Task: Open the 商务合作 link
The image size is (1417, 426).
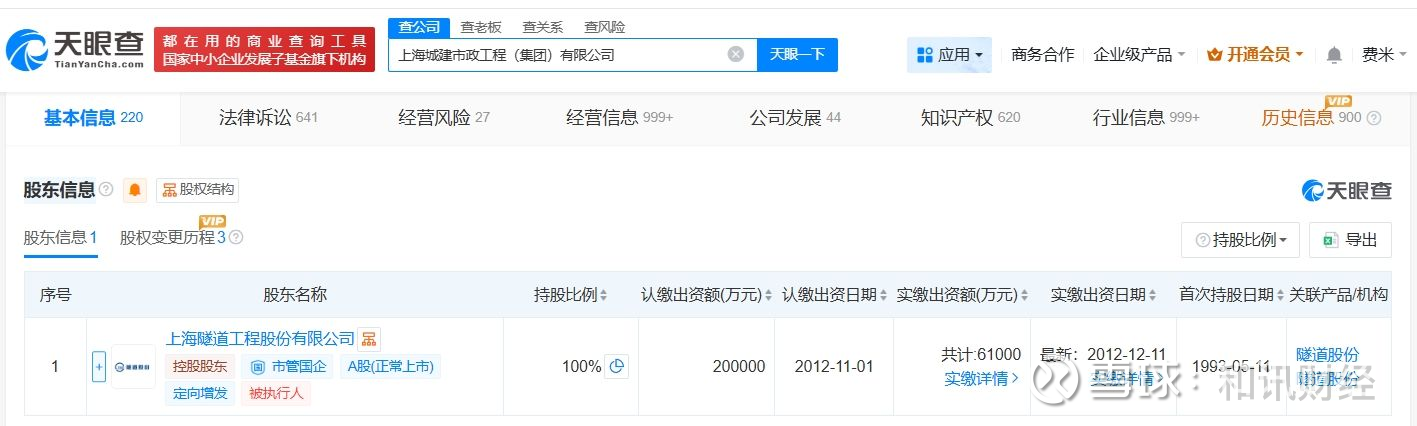Action: click(1042, 55)
